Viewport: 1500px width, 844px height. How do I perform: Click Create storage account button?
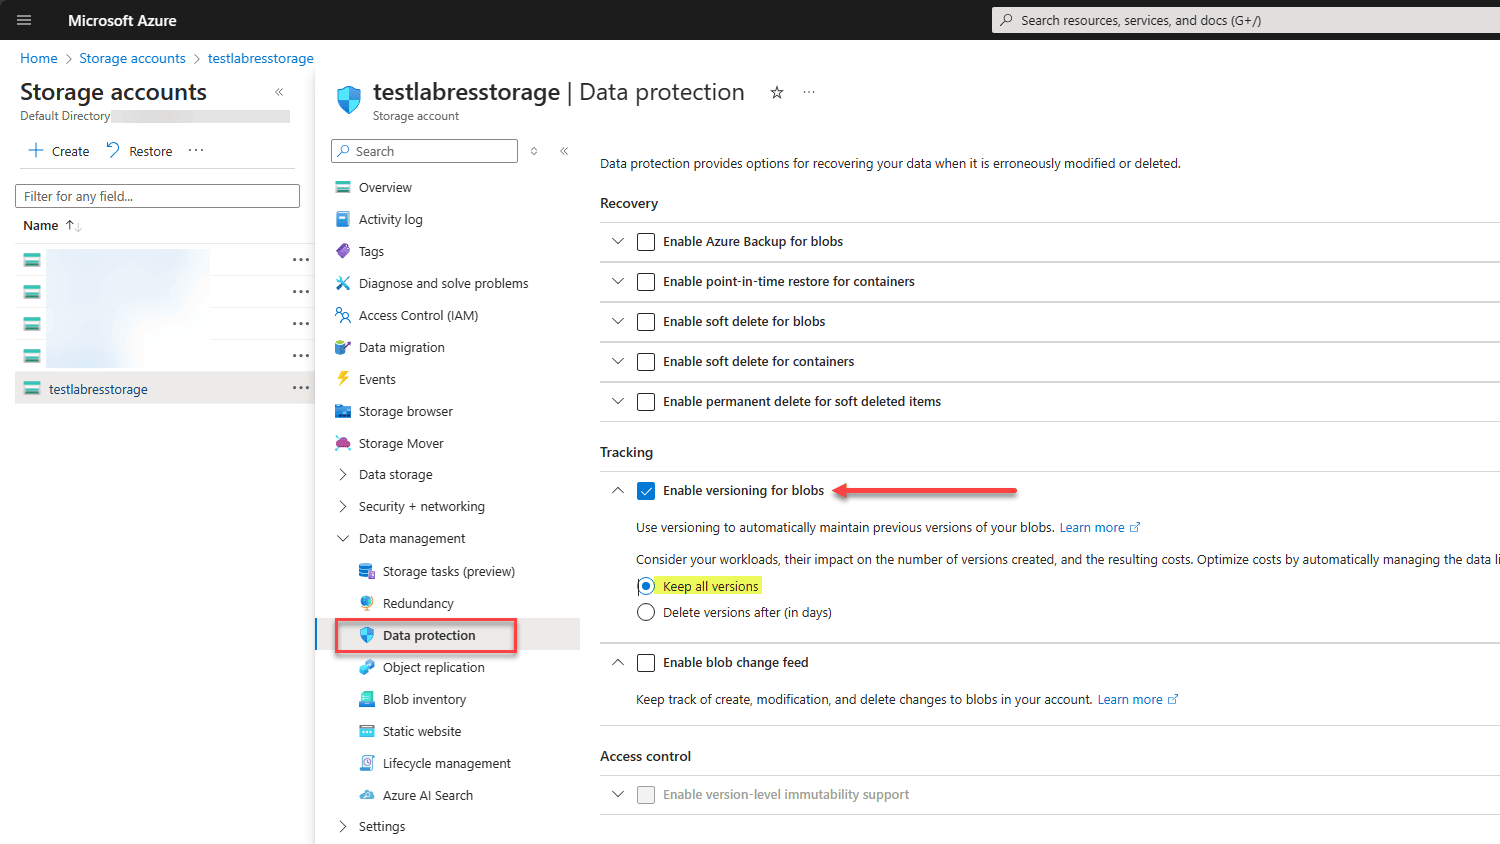[59, 151]
